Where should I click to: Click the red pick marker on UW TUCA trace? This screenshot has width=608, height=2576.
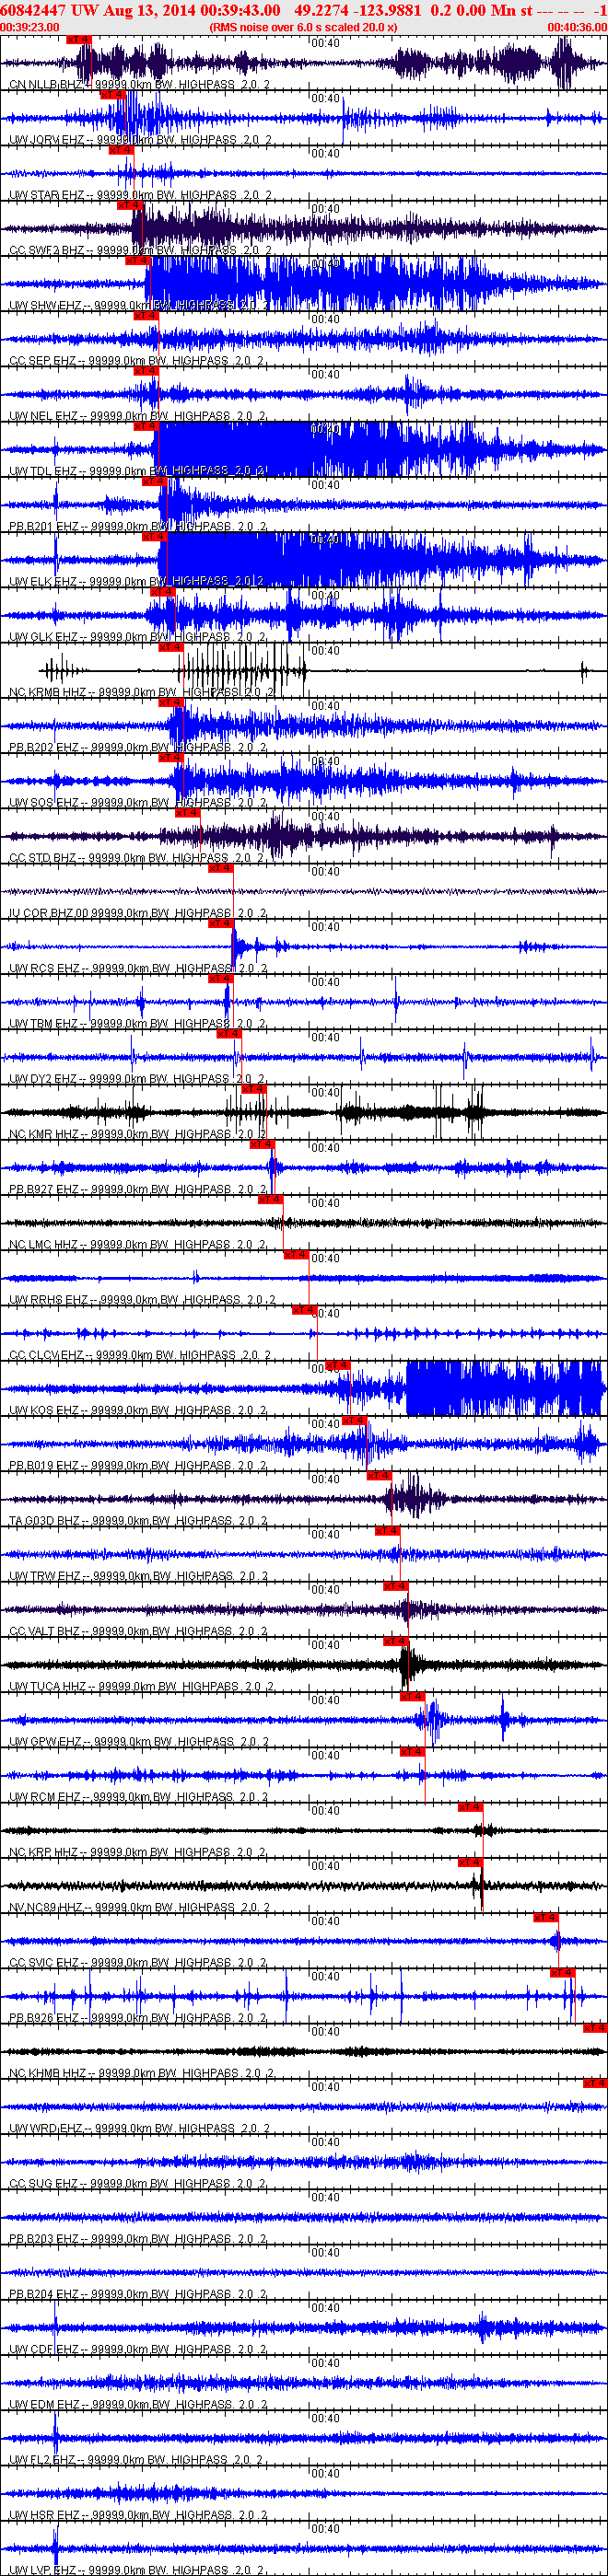[395, 1641]
